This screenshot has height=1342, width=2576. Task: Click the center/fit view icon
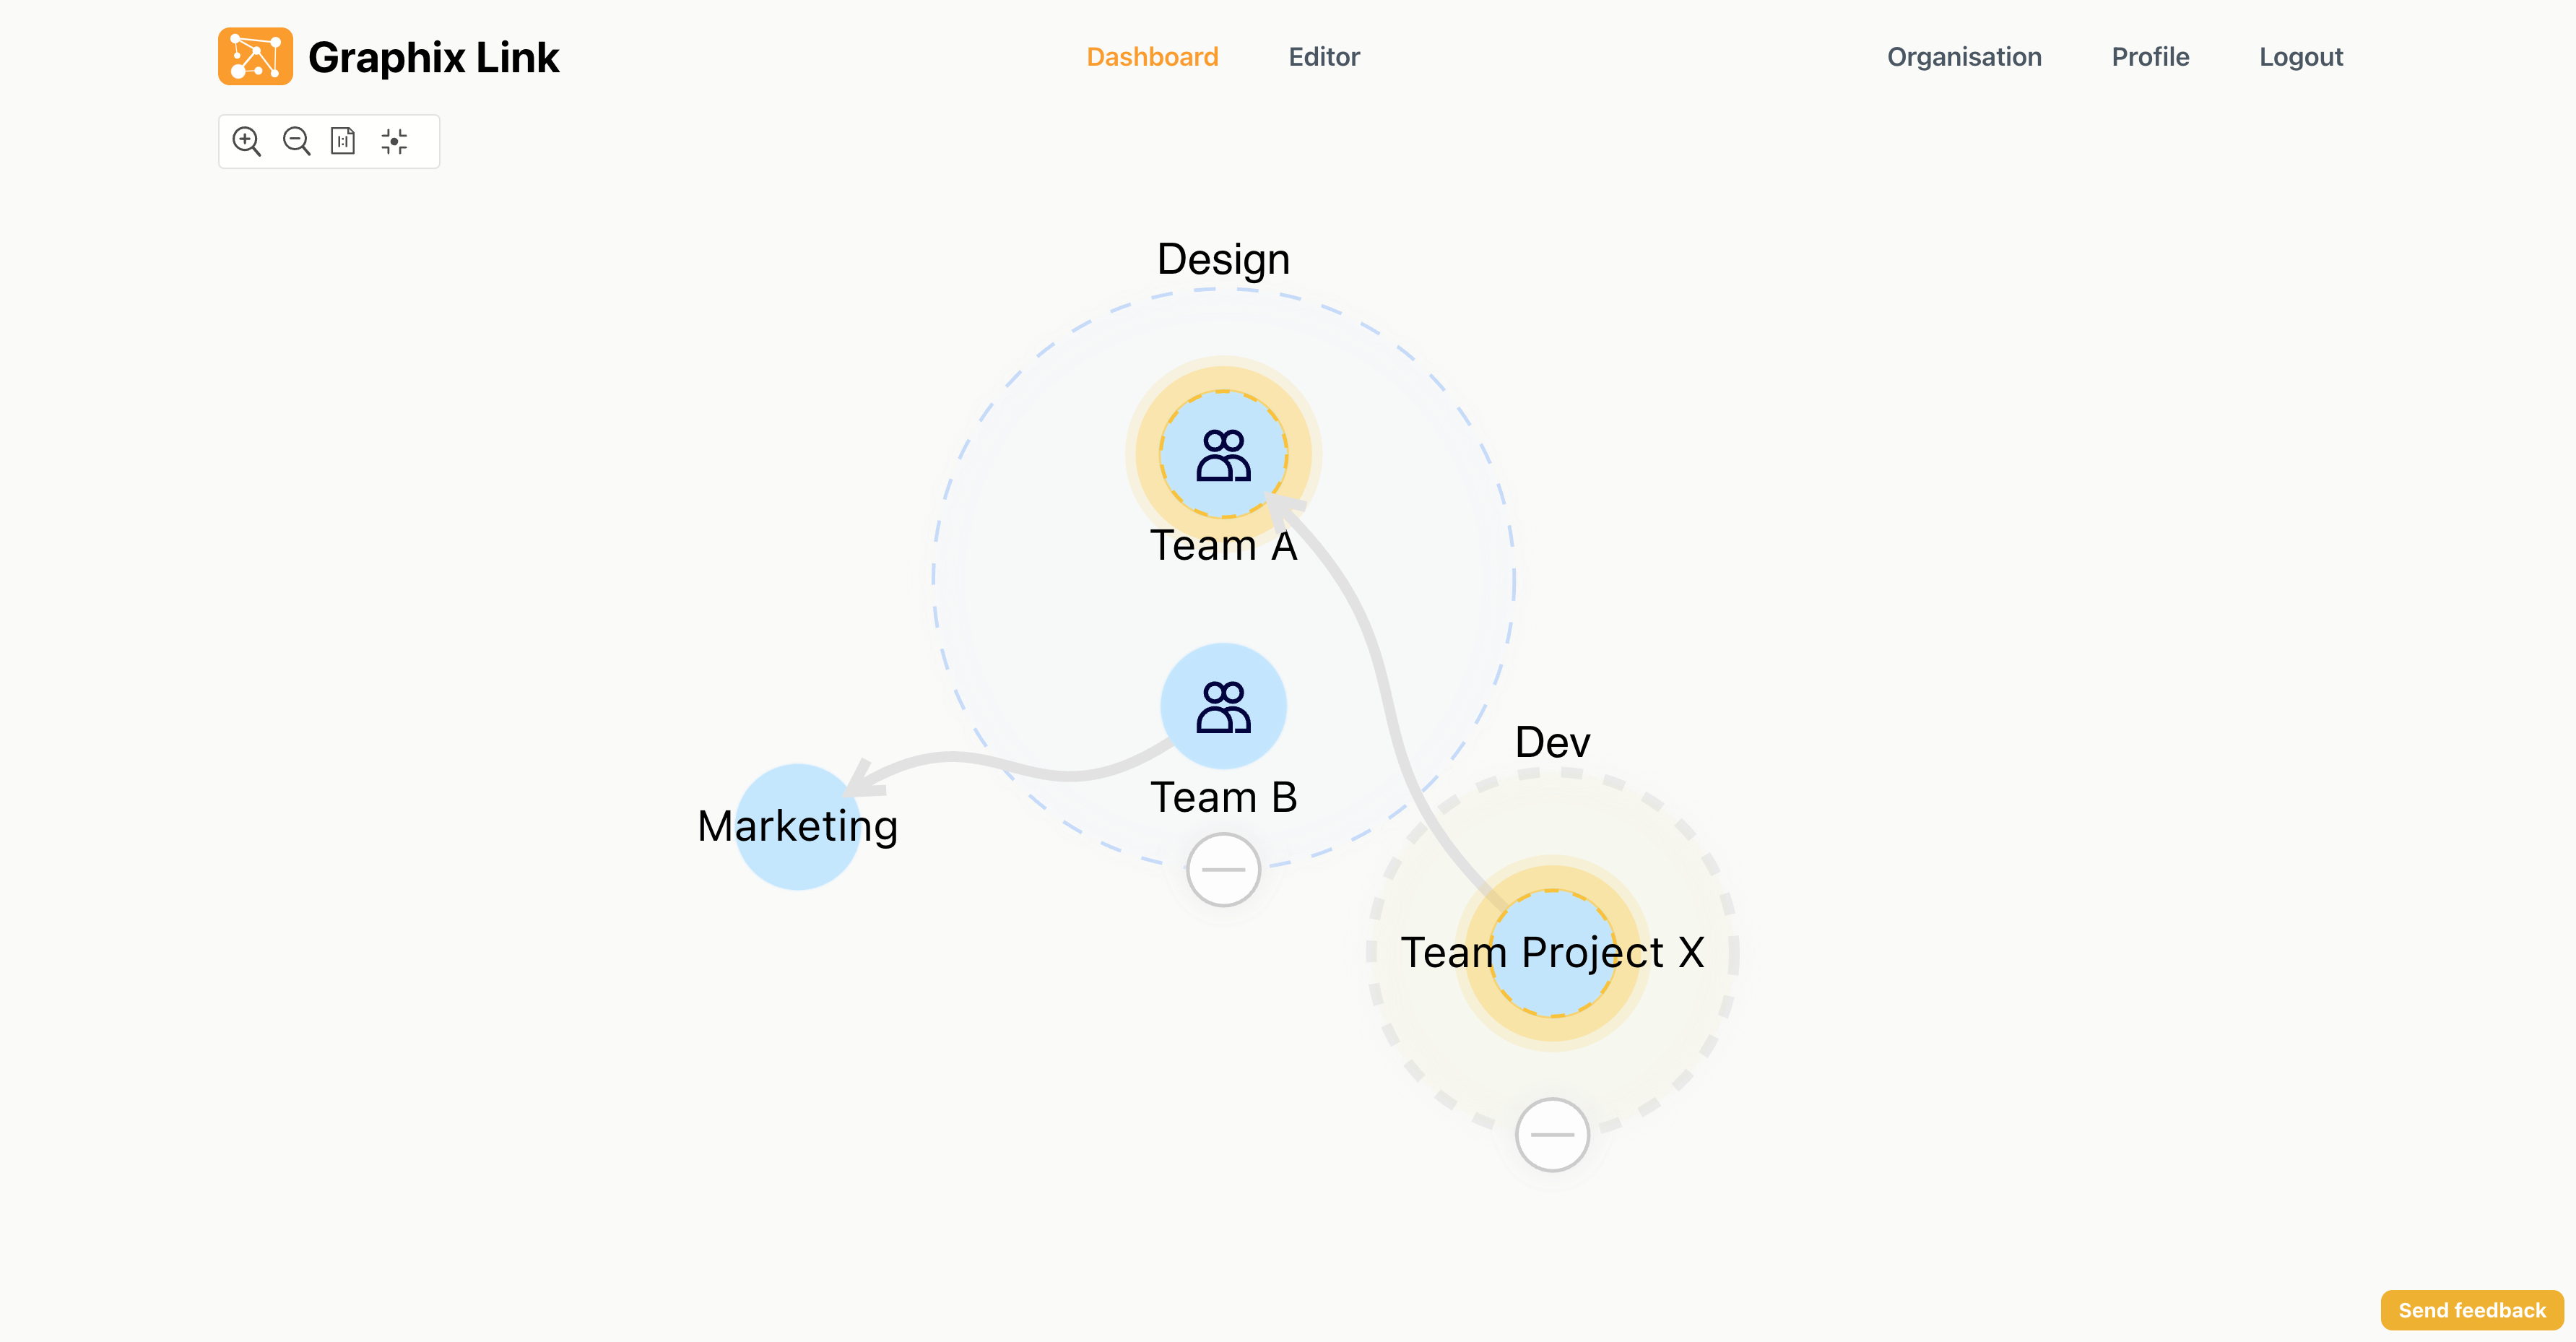coord(394,141)
